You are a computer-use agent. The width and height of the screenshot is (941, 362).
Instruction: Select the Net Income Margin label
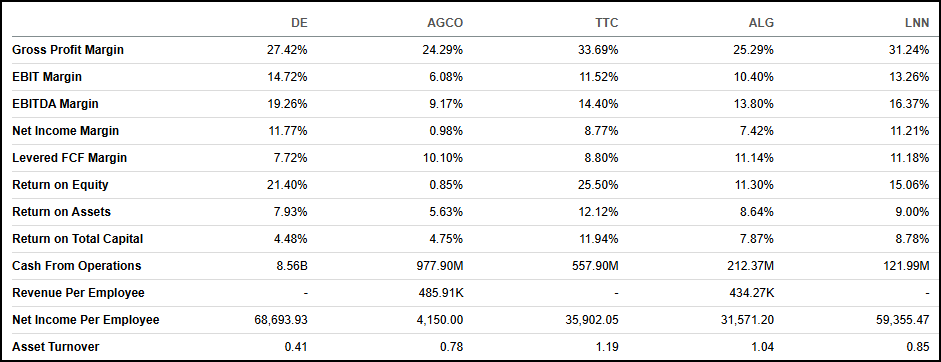click(x=65, y=131)
